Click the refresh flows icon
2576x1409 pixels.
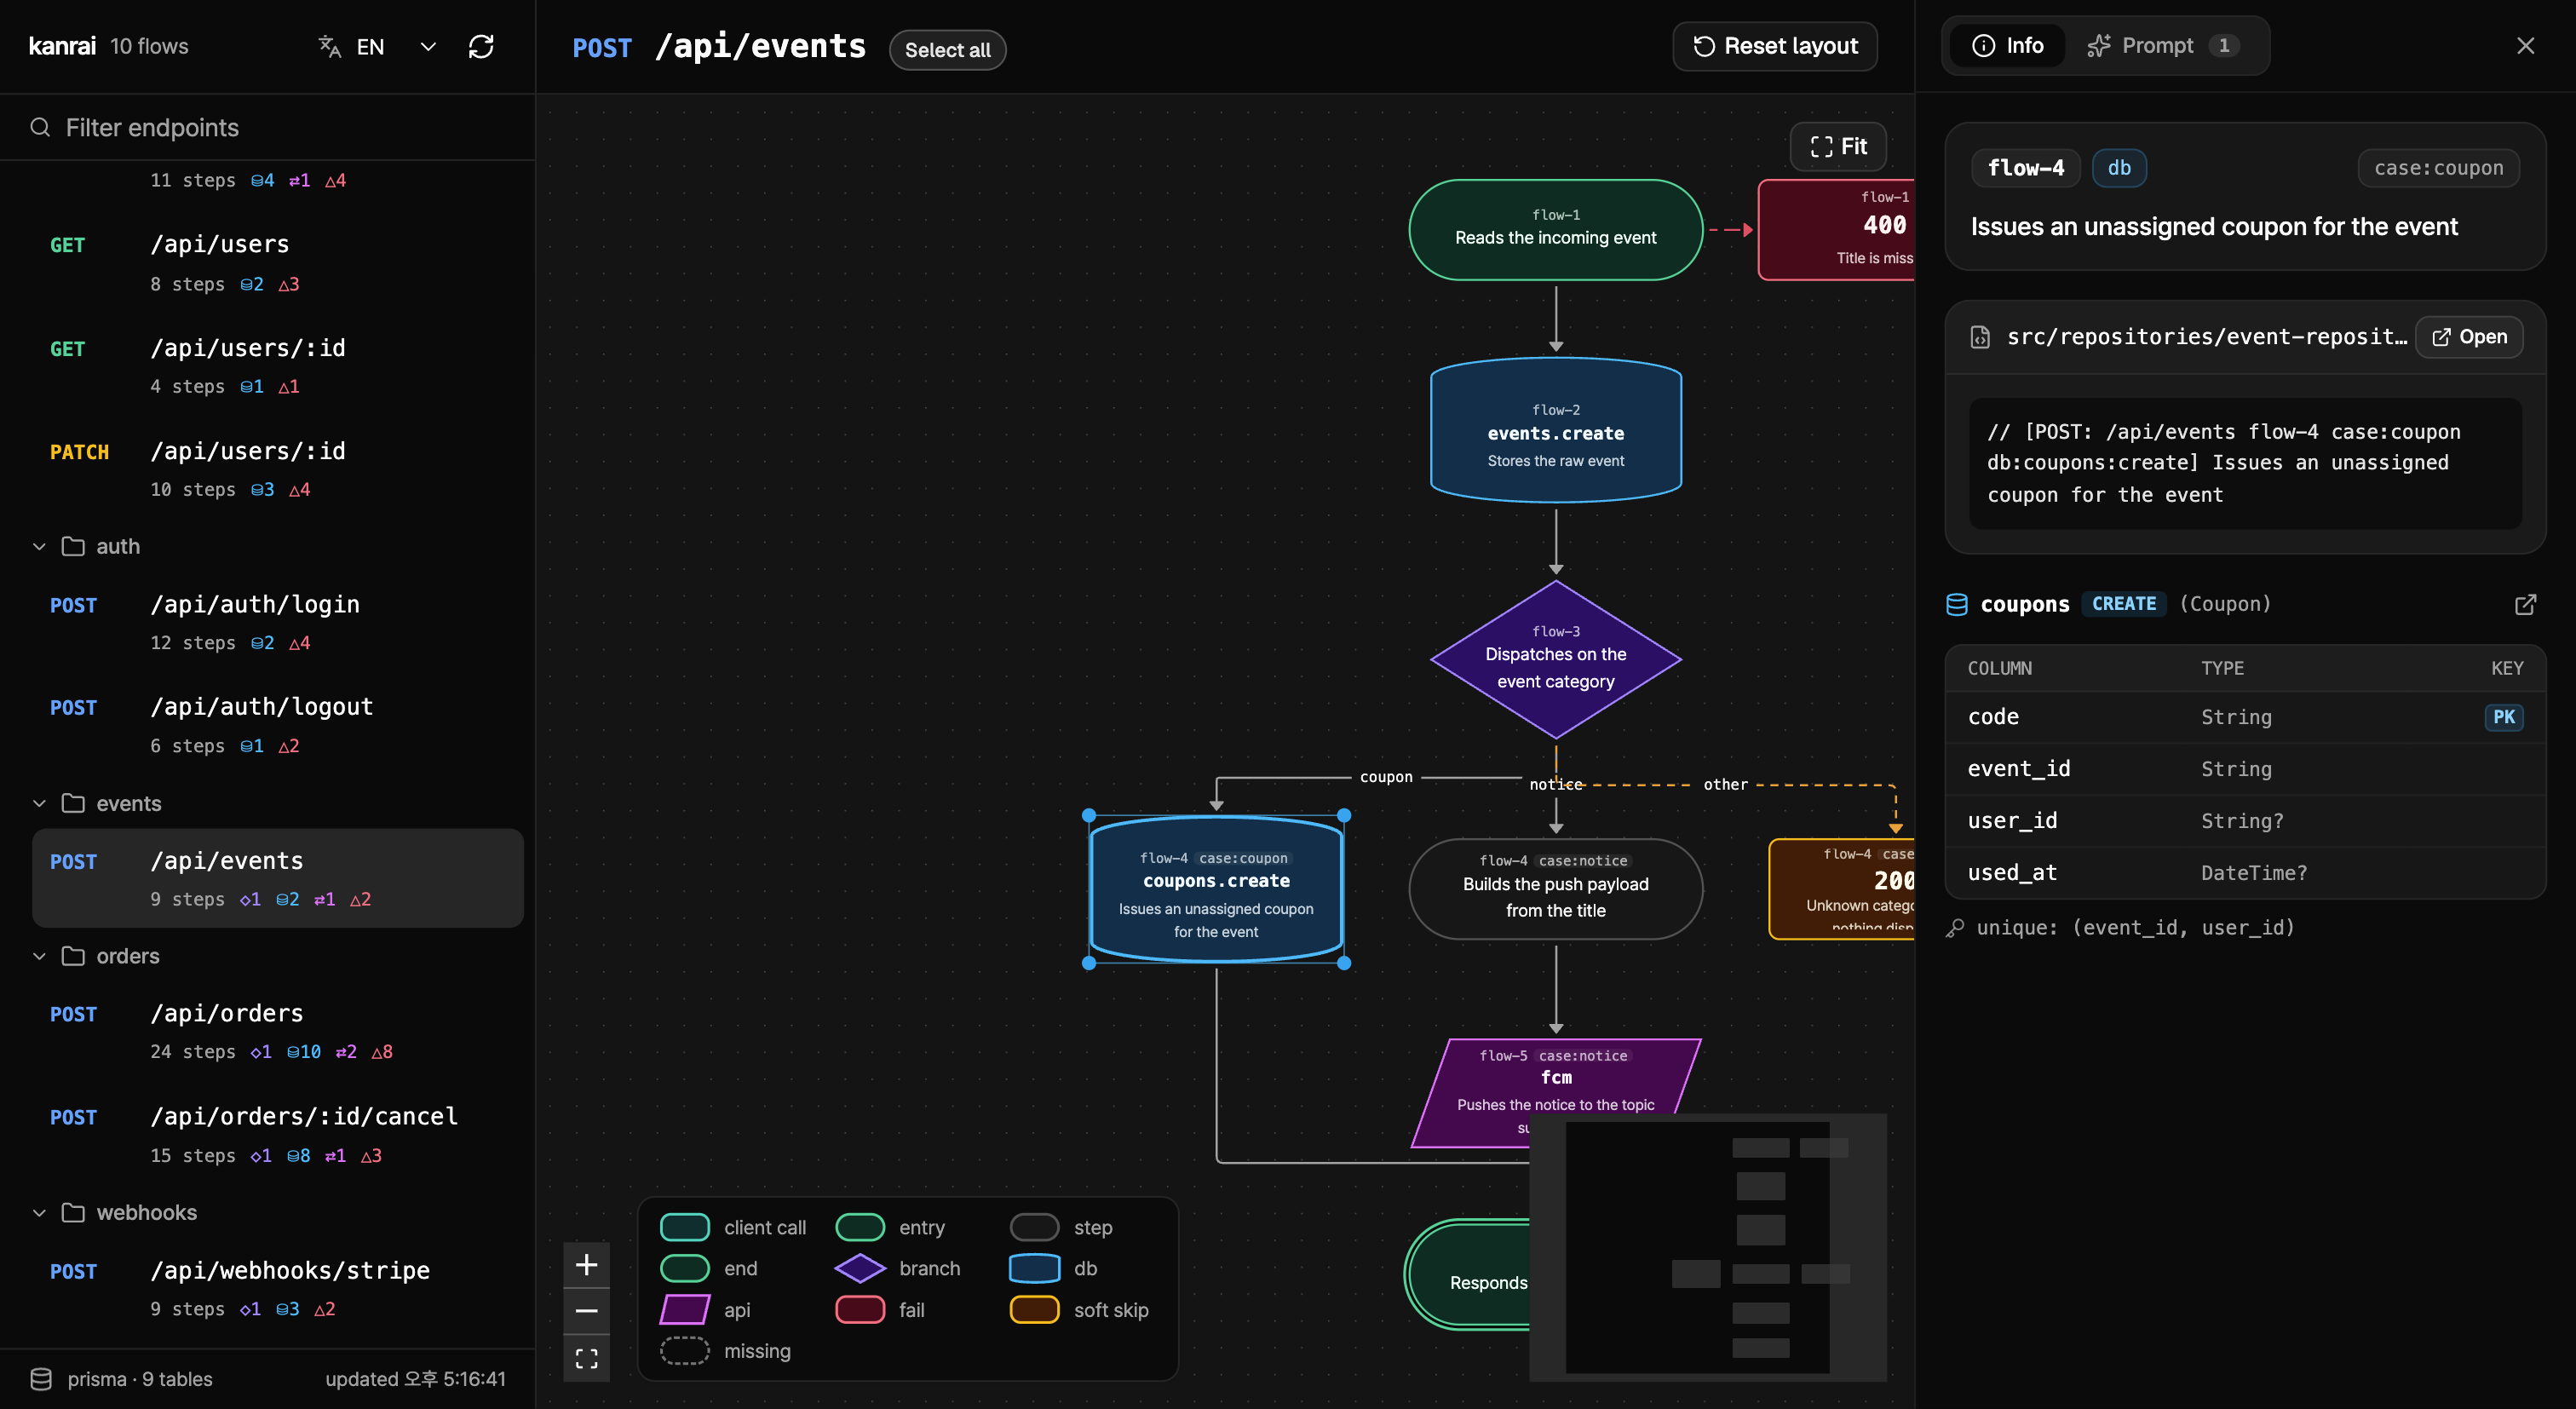(x=481, y=47)
